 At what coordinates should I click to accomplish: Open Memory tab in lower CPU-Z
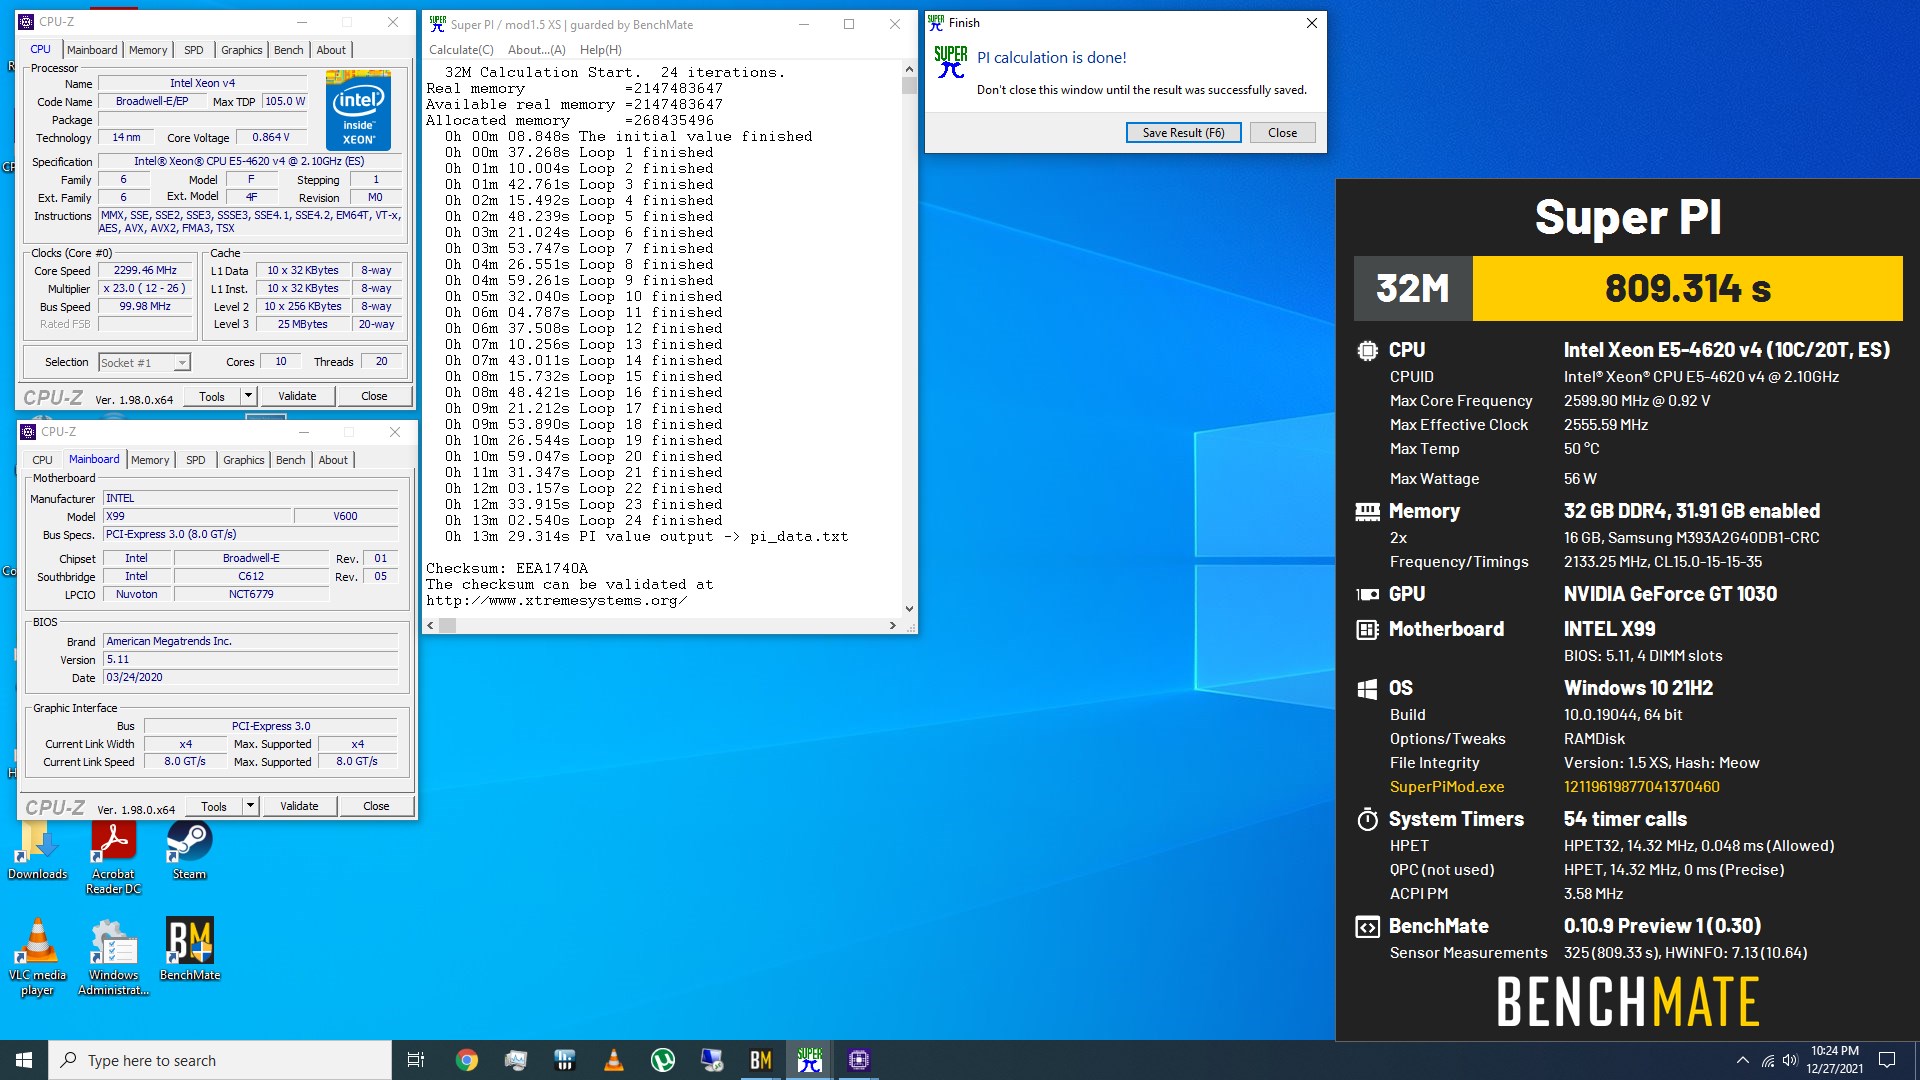pyautogui.click(x=150, y=460)
